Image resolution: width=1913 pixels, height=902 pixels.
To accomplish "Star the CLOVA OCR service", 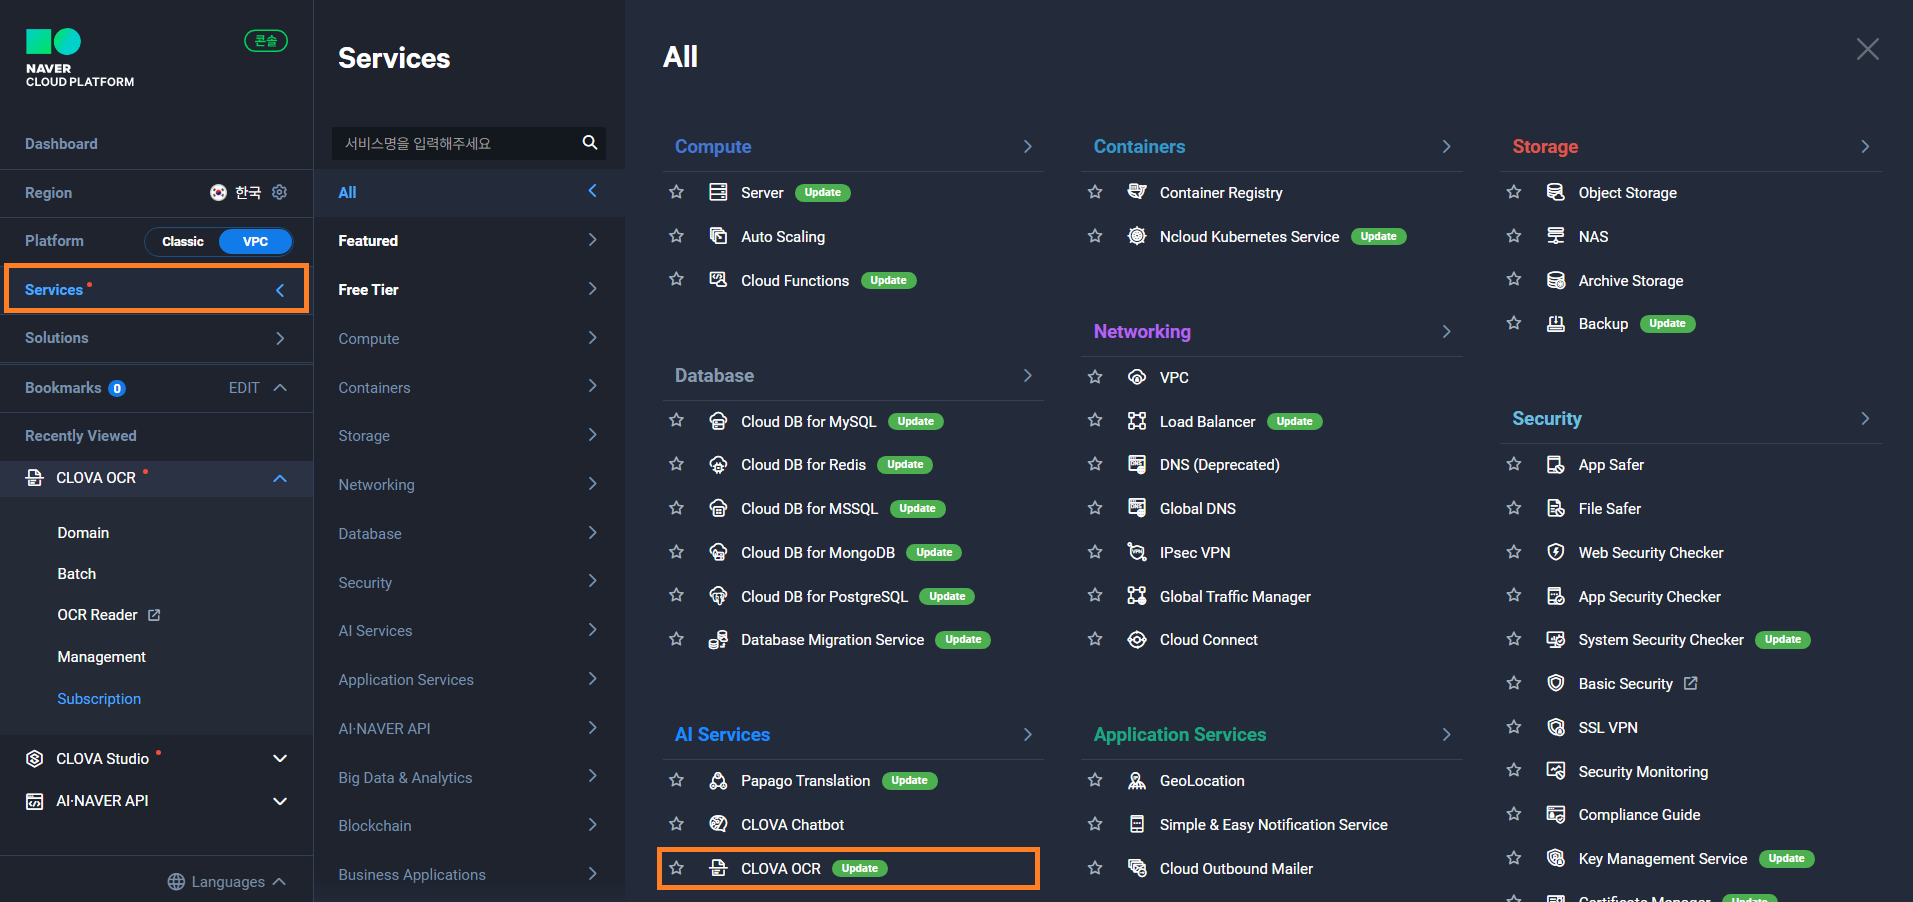I will [676, 868].
